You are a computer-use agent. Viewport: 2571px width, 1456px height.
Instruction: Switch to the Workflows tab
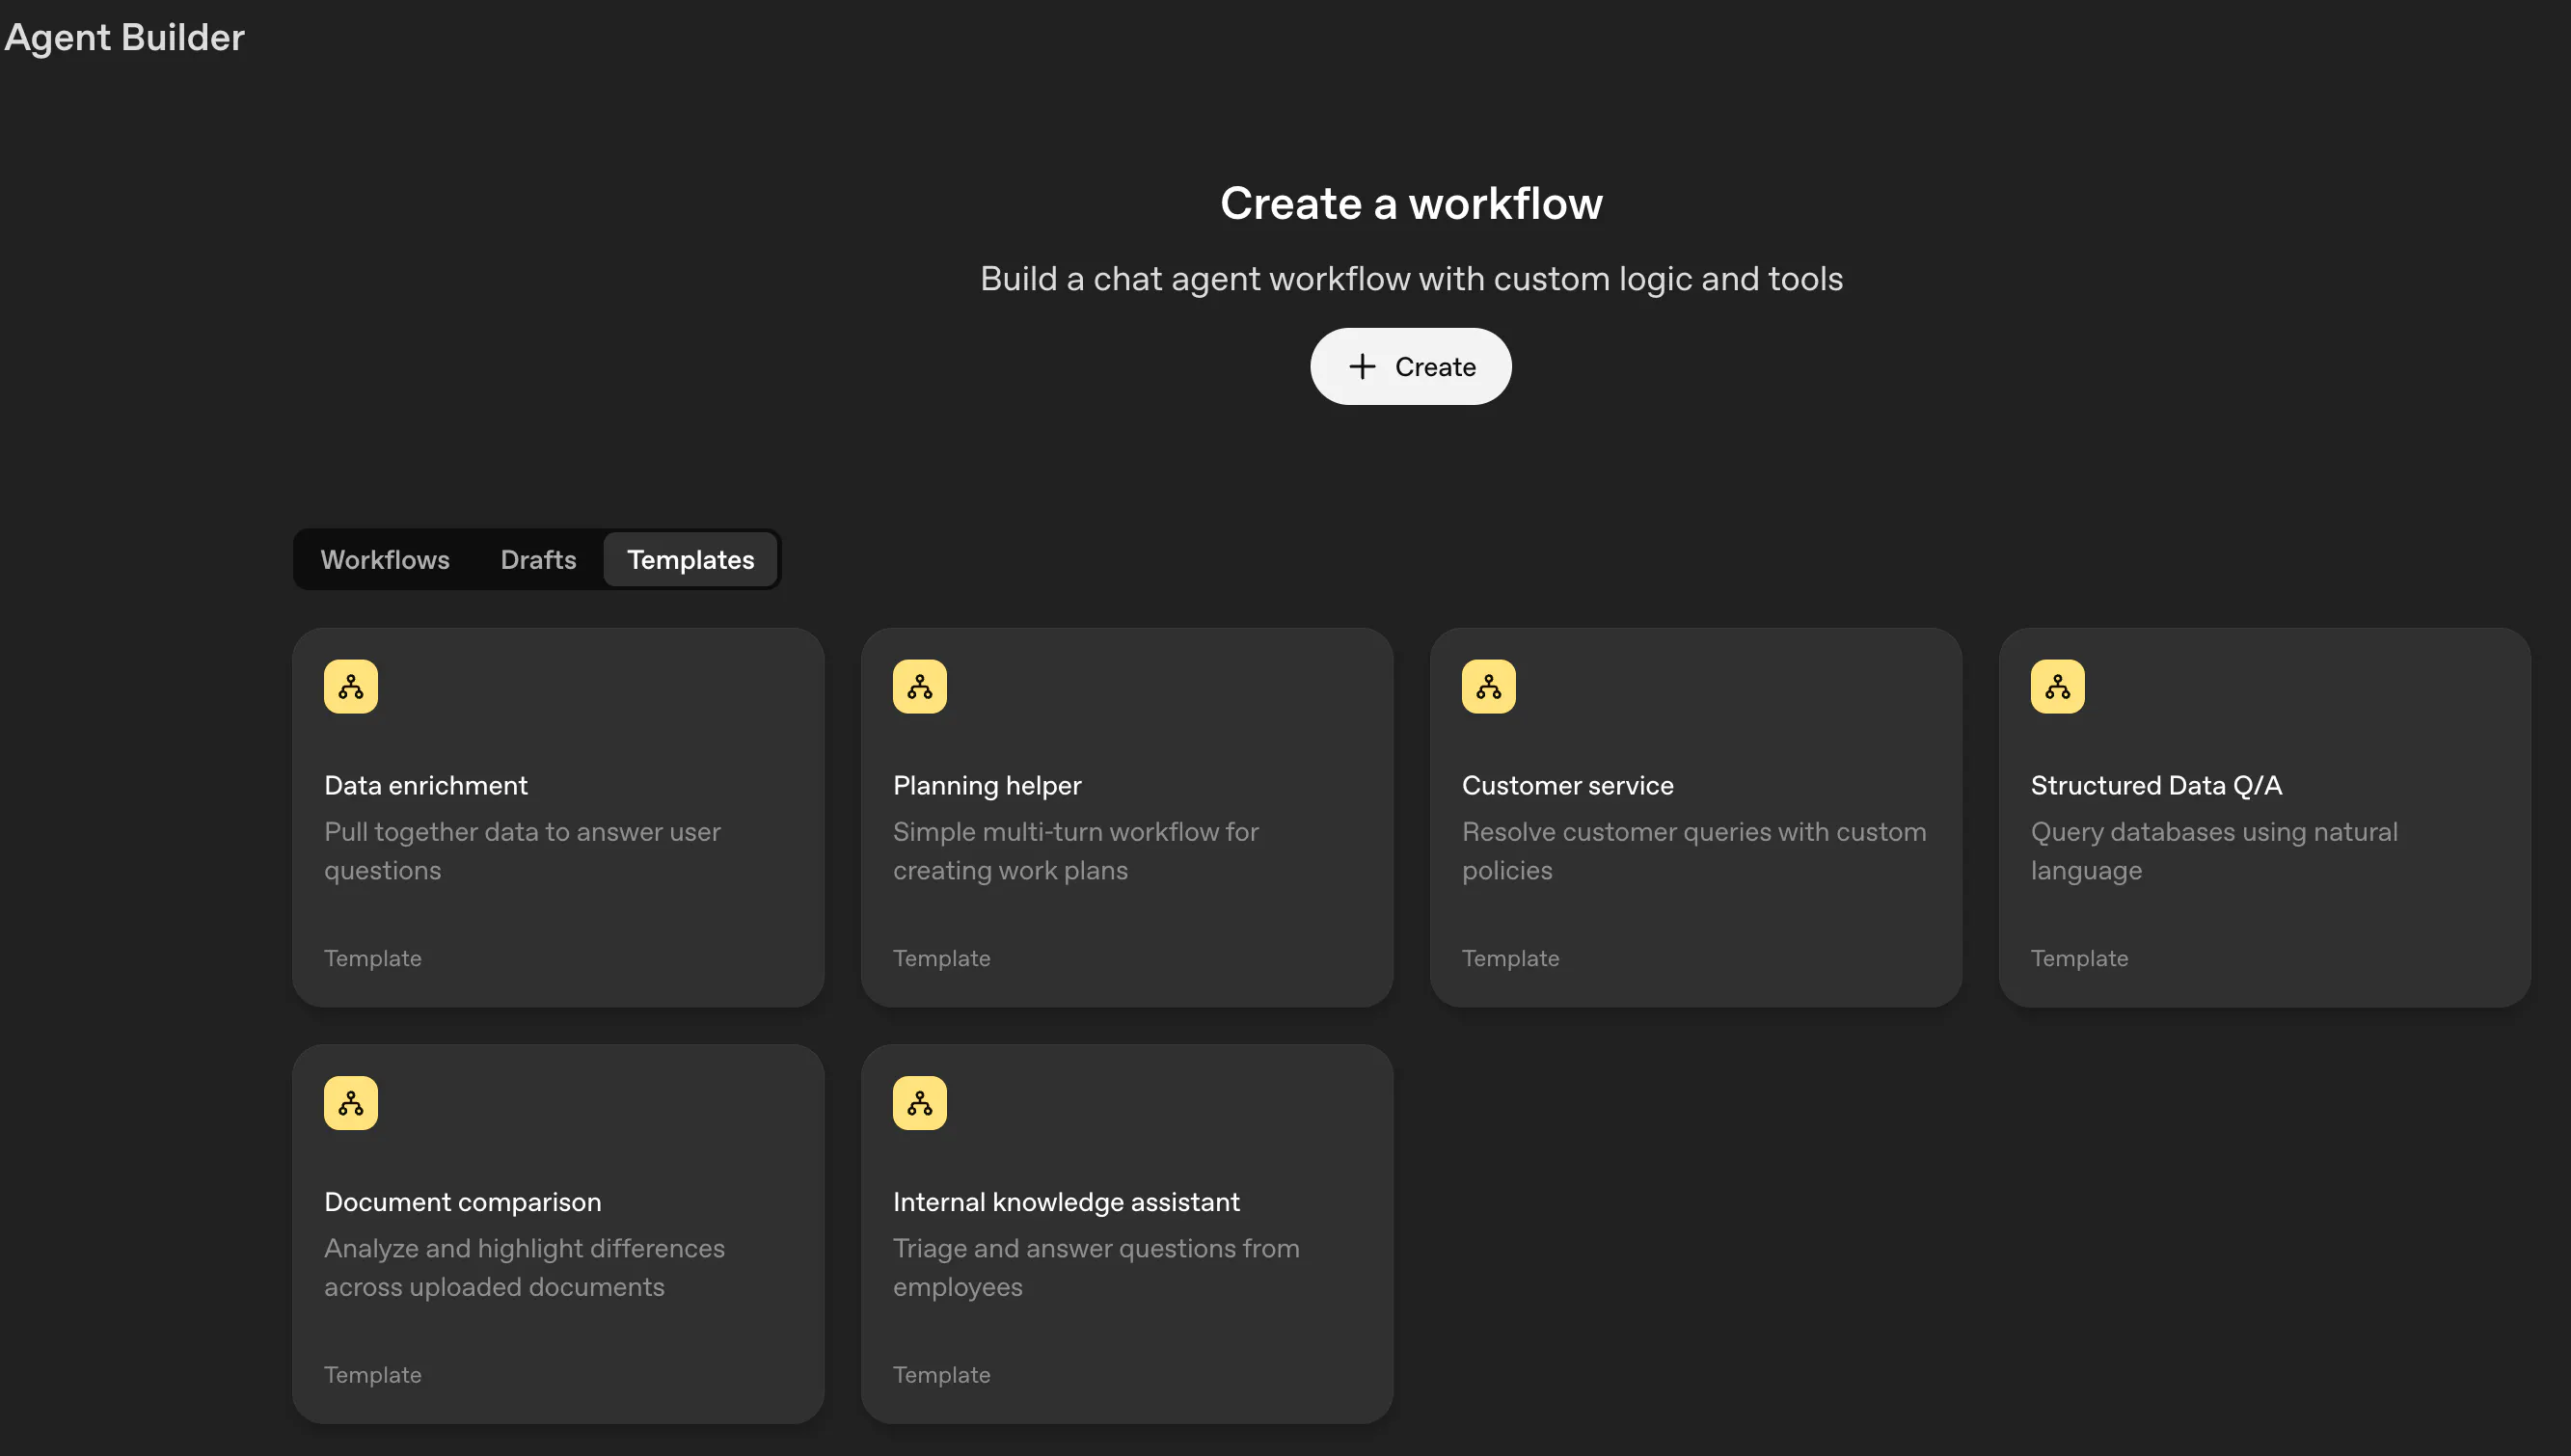[384, 560]
